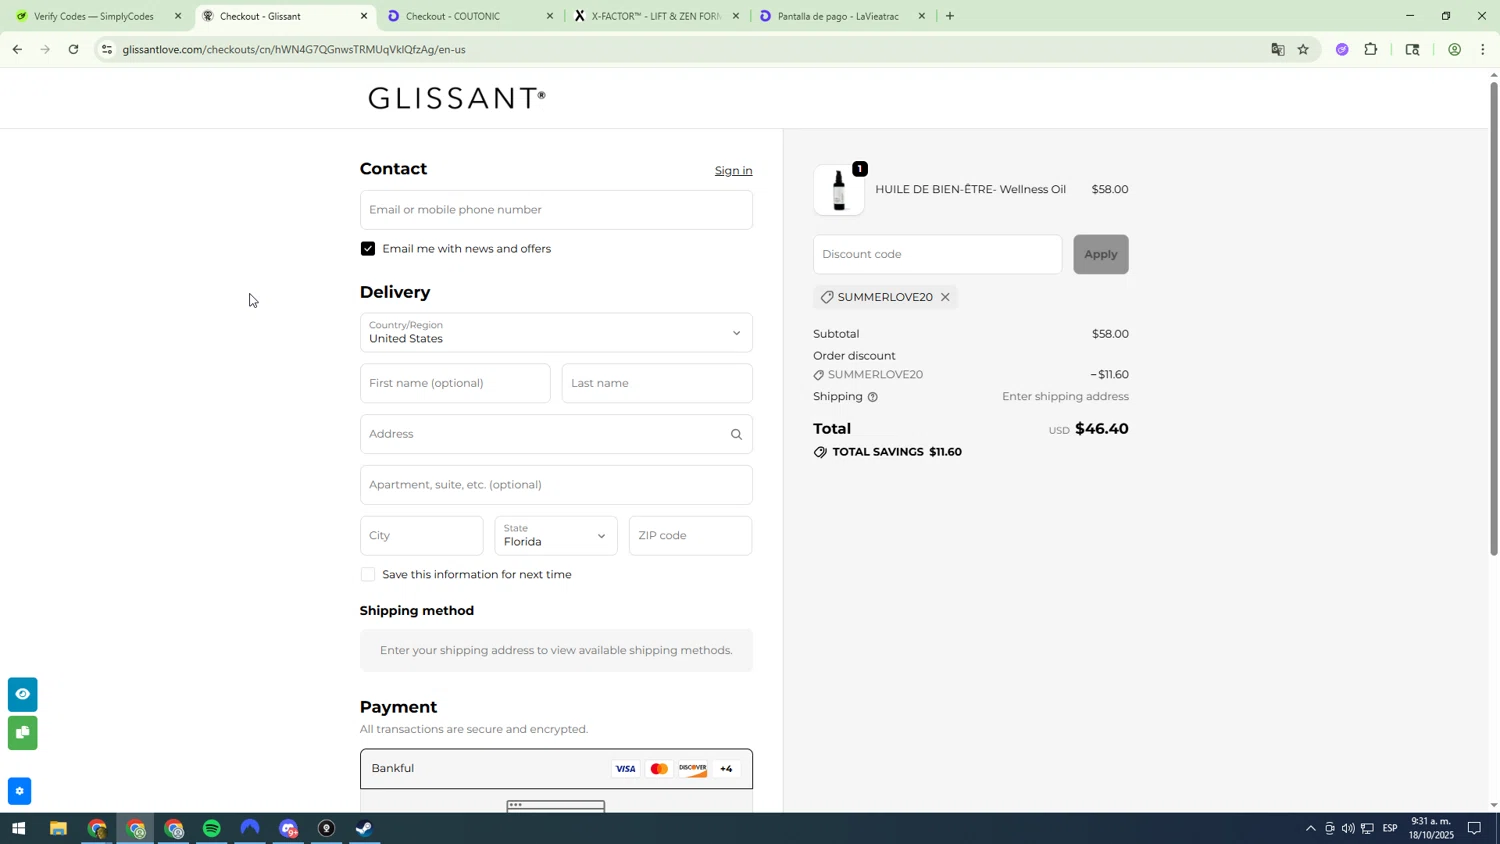Switch to the Verify Codes SimplyCodes tab
The height and width of the screenshot is (844, 1500).
(93, 16)
